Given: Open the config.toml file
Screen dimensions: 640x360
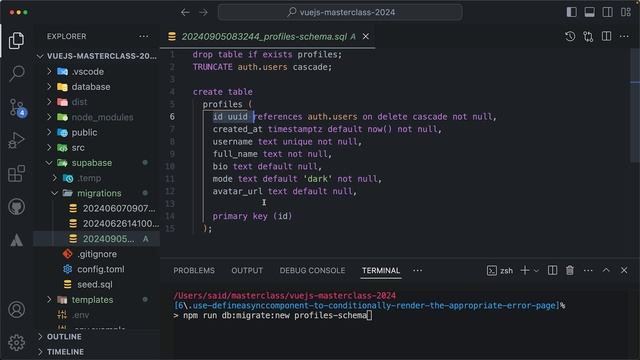Looking at the screenshot, I should [x=96, y=269].
